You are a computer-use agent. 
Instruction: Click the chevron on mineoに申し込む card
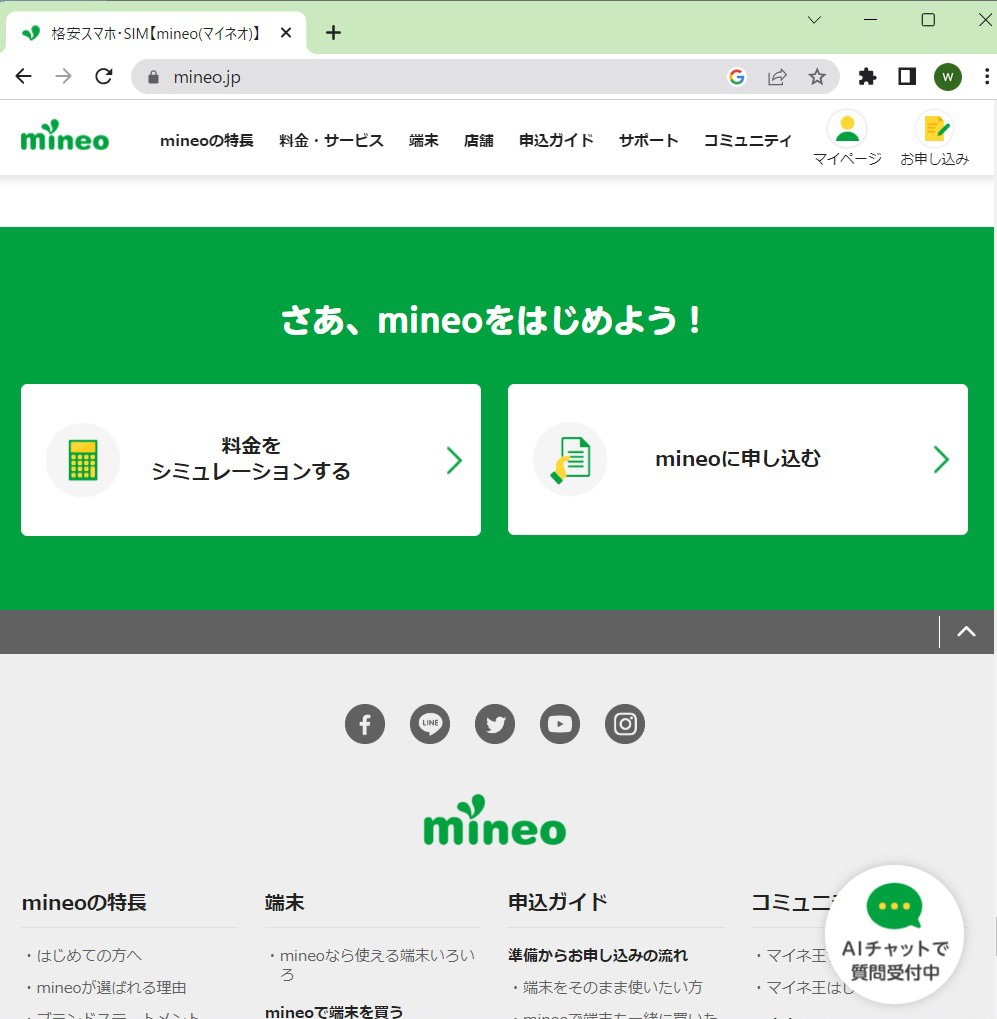pos(941,459)
